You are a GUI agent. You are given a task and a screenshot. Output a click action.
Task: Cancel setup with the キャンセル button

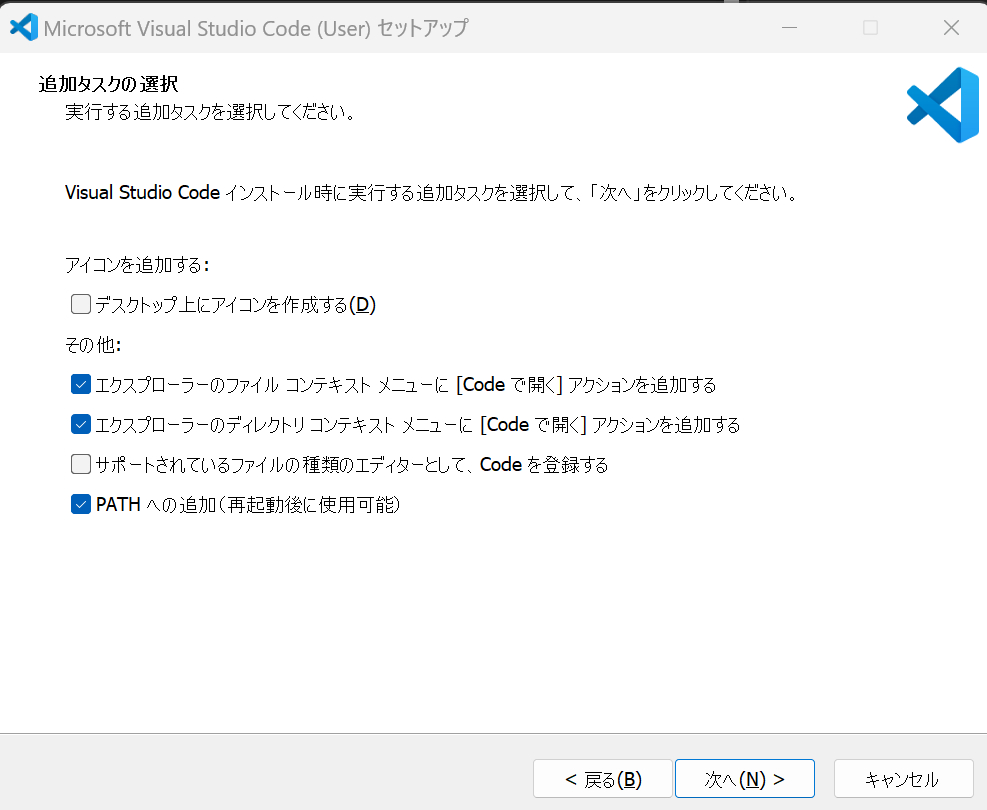[x=903, y=779]
